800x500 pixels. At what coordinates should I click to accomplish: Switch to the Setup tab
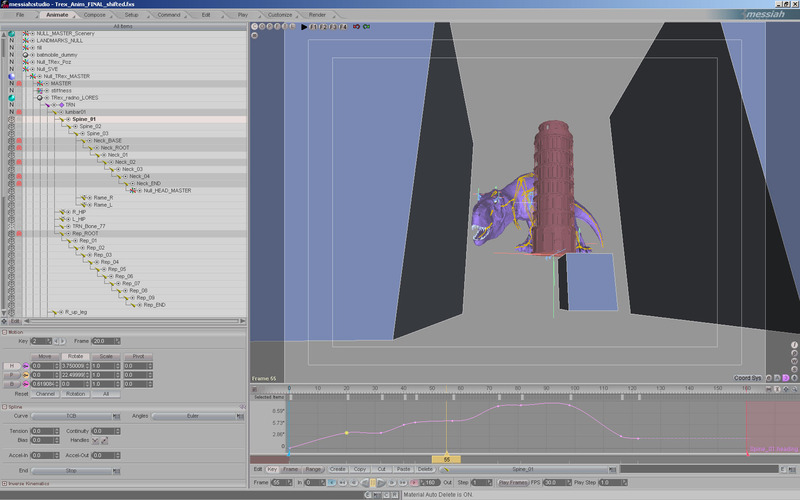132,15
